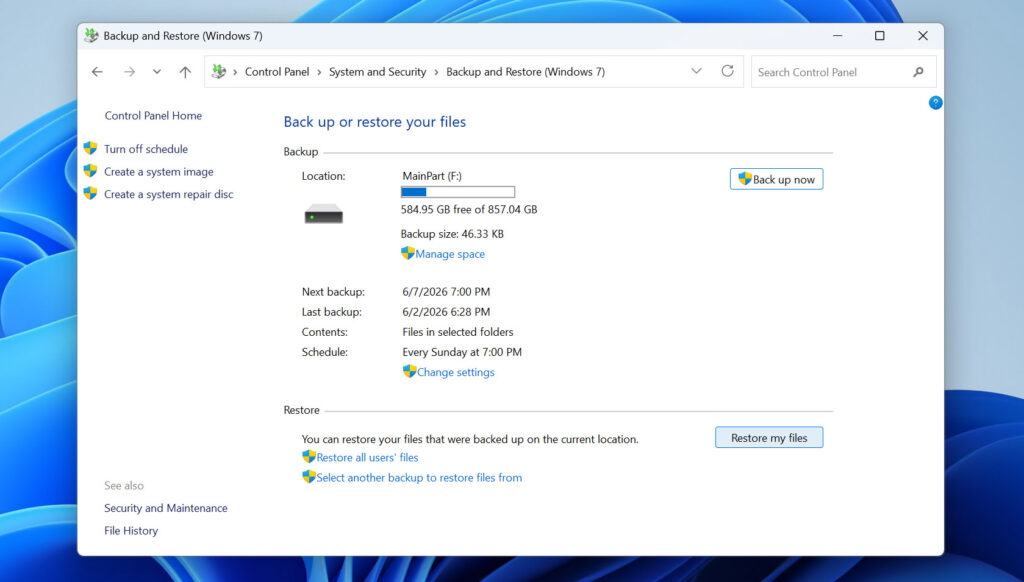Click shield icon beside Create a system image
Screen dimensions: 1024x582
[90, 171]
